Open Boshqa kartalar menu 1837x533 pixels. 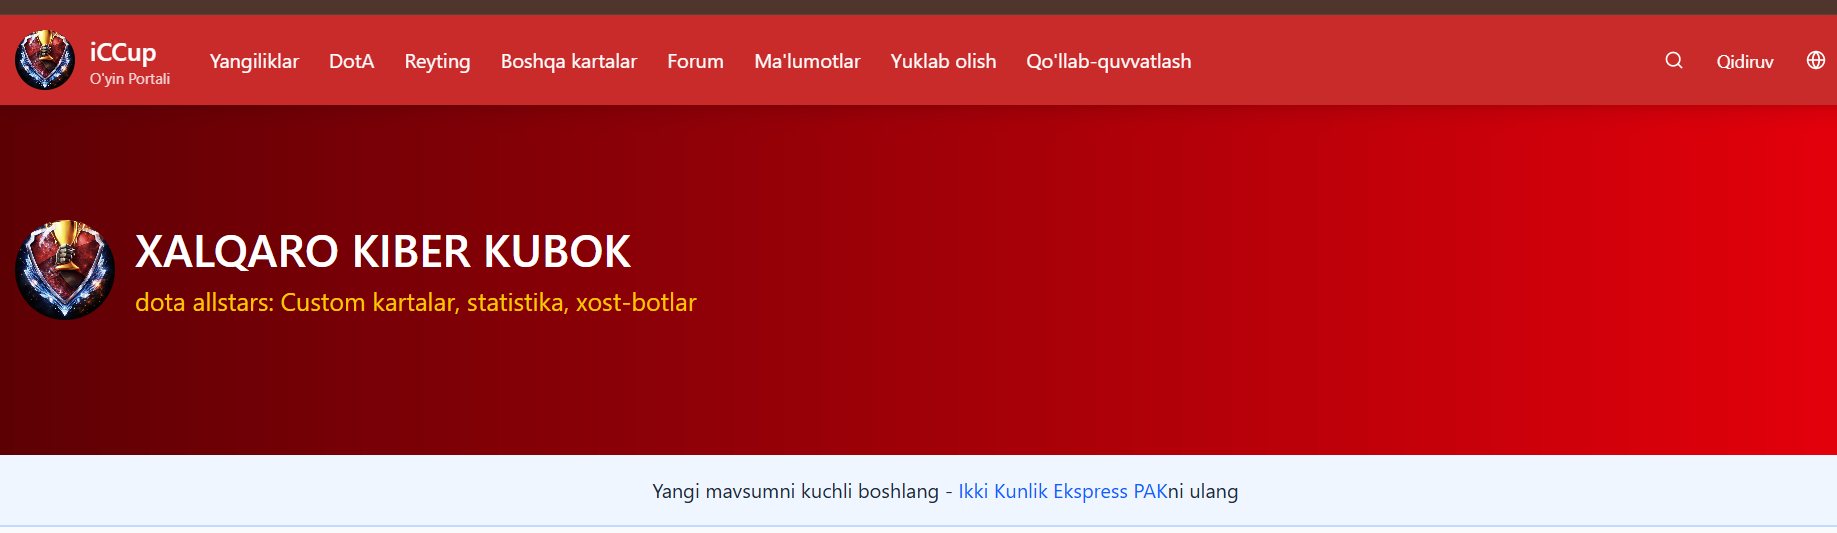(569, 61)
